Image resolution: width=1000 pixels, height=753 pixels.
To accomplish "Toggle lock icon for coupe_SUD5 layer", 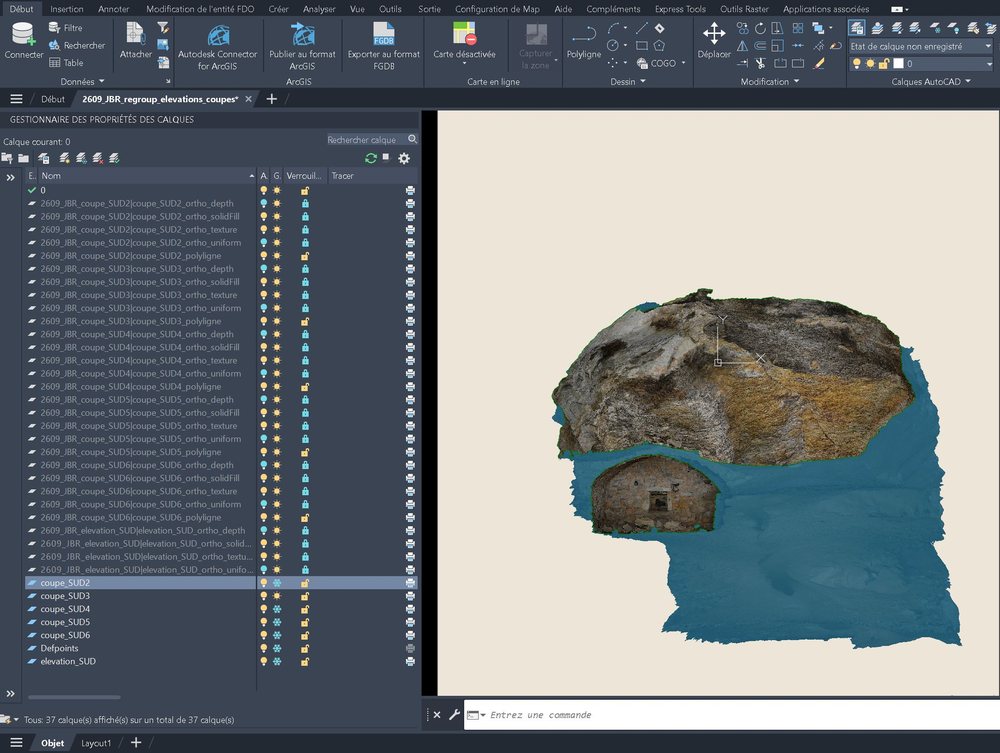I will [x=305, y=622].
